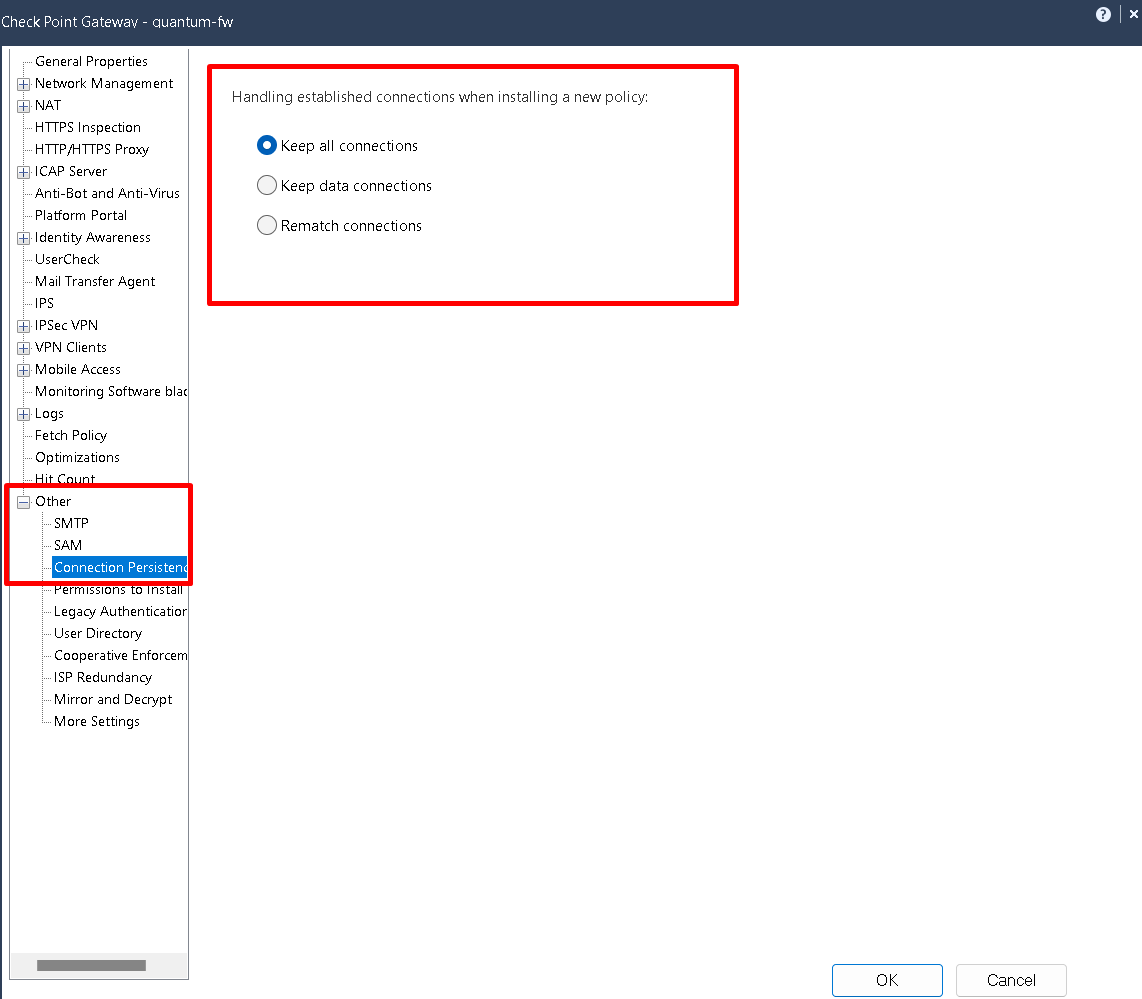Open Mail Transfer Agent page
1142x999 pixels.
tap(95, 281)
